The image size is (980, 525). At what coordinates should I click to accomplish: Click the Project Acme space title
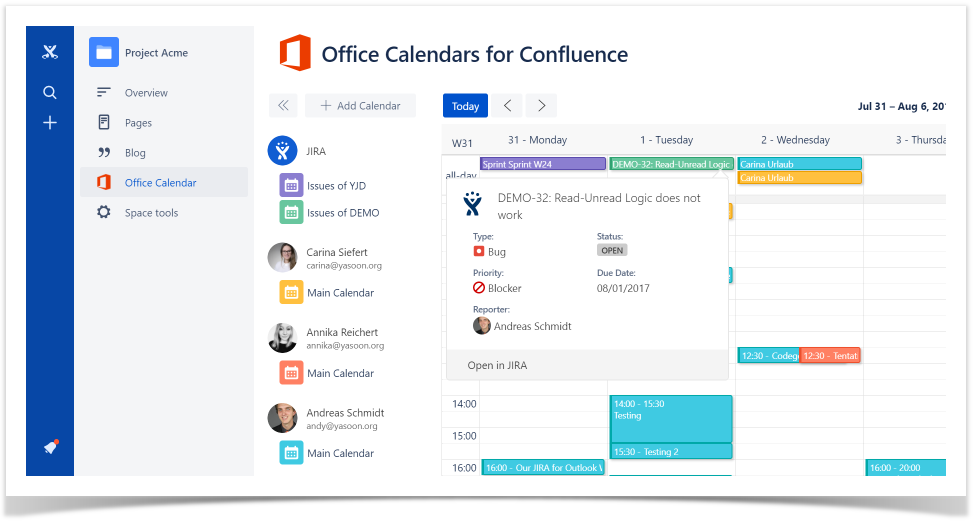point(156,52)
